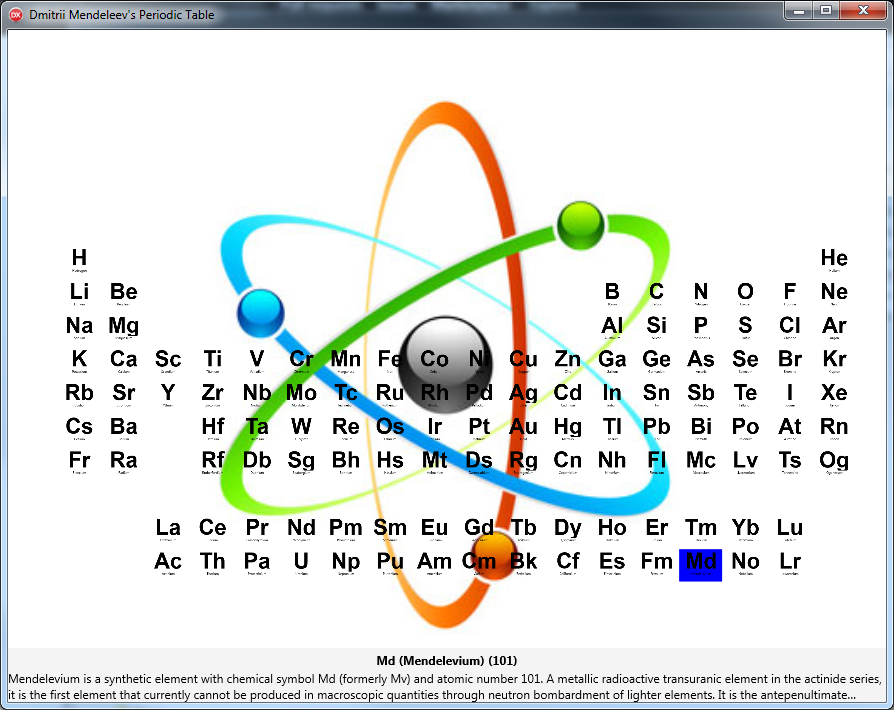Choose the Cl element
This screenshot has width=894, height=710.
pos(790,327)
